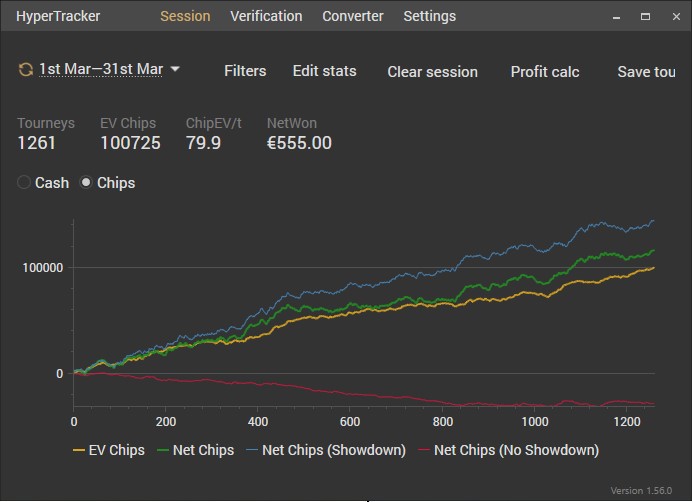Open the date range dropdown arrow
The height and width of the screenshot is (502, 692).
pyautogui.click(x=175, y=70)
